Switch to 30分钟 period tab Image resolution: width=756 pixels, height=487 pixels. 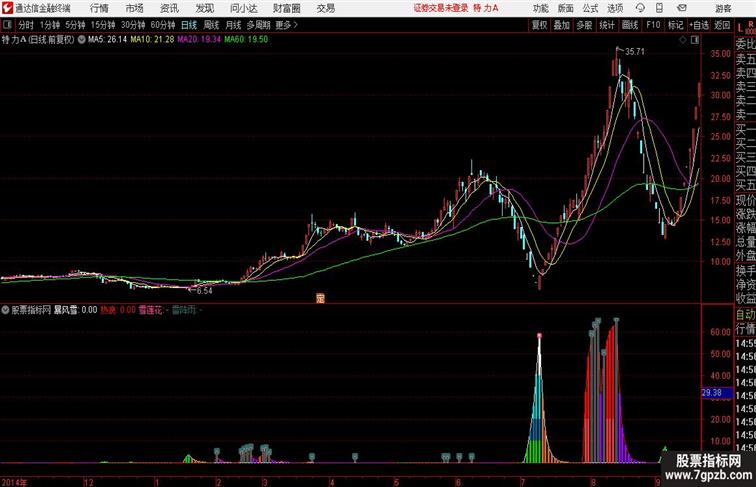pyautogui.click(x=133, y=25)
